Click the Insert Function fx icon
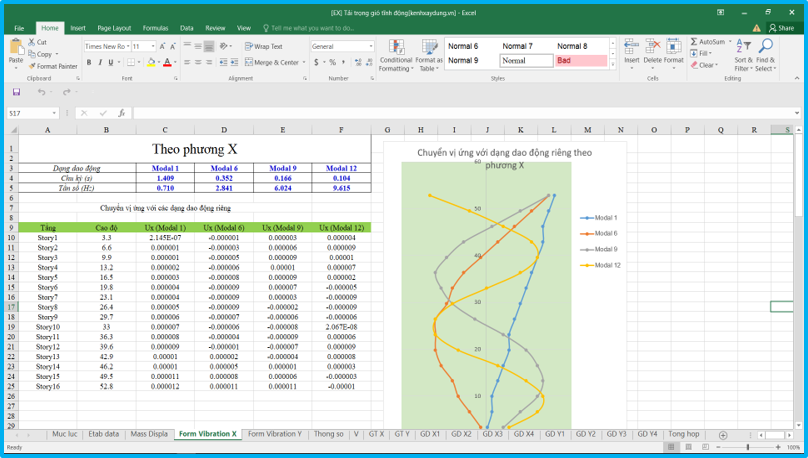 point(121,113)
